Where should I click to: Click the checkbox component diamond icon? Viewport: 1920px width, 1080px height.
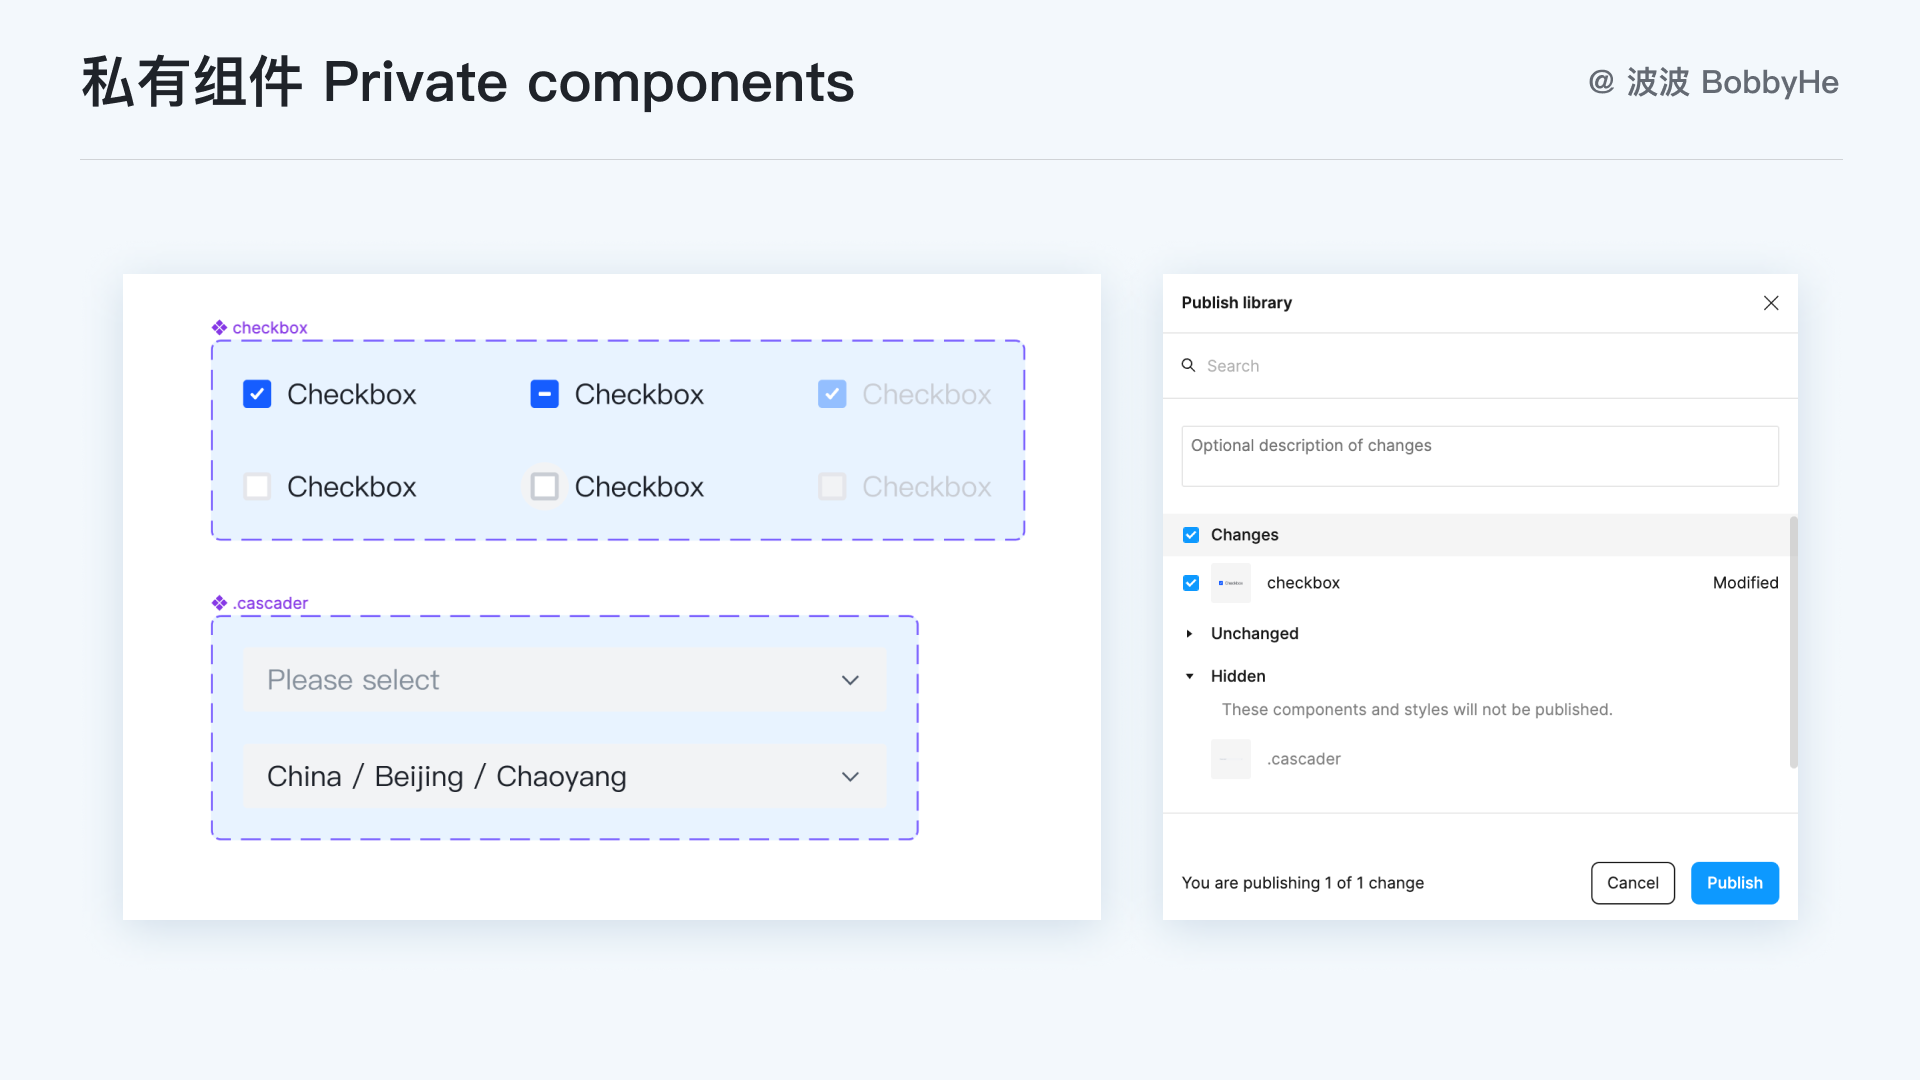click(219, 328)
